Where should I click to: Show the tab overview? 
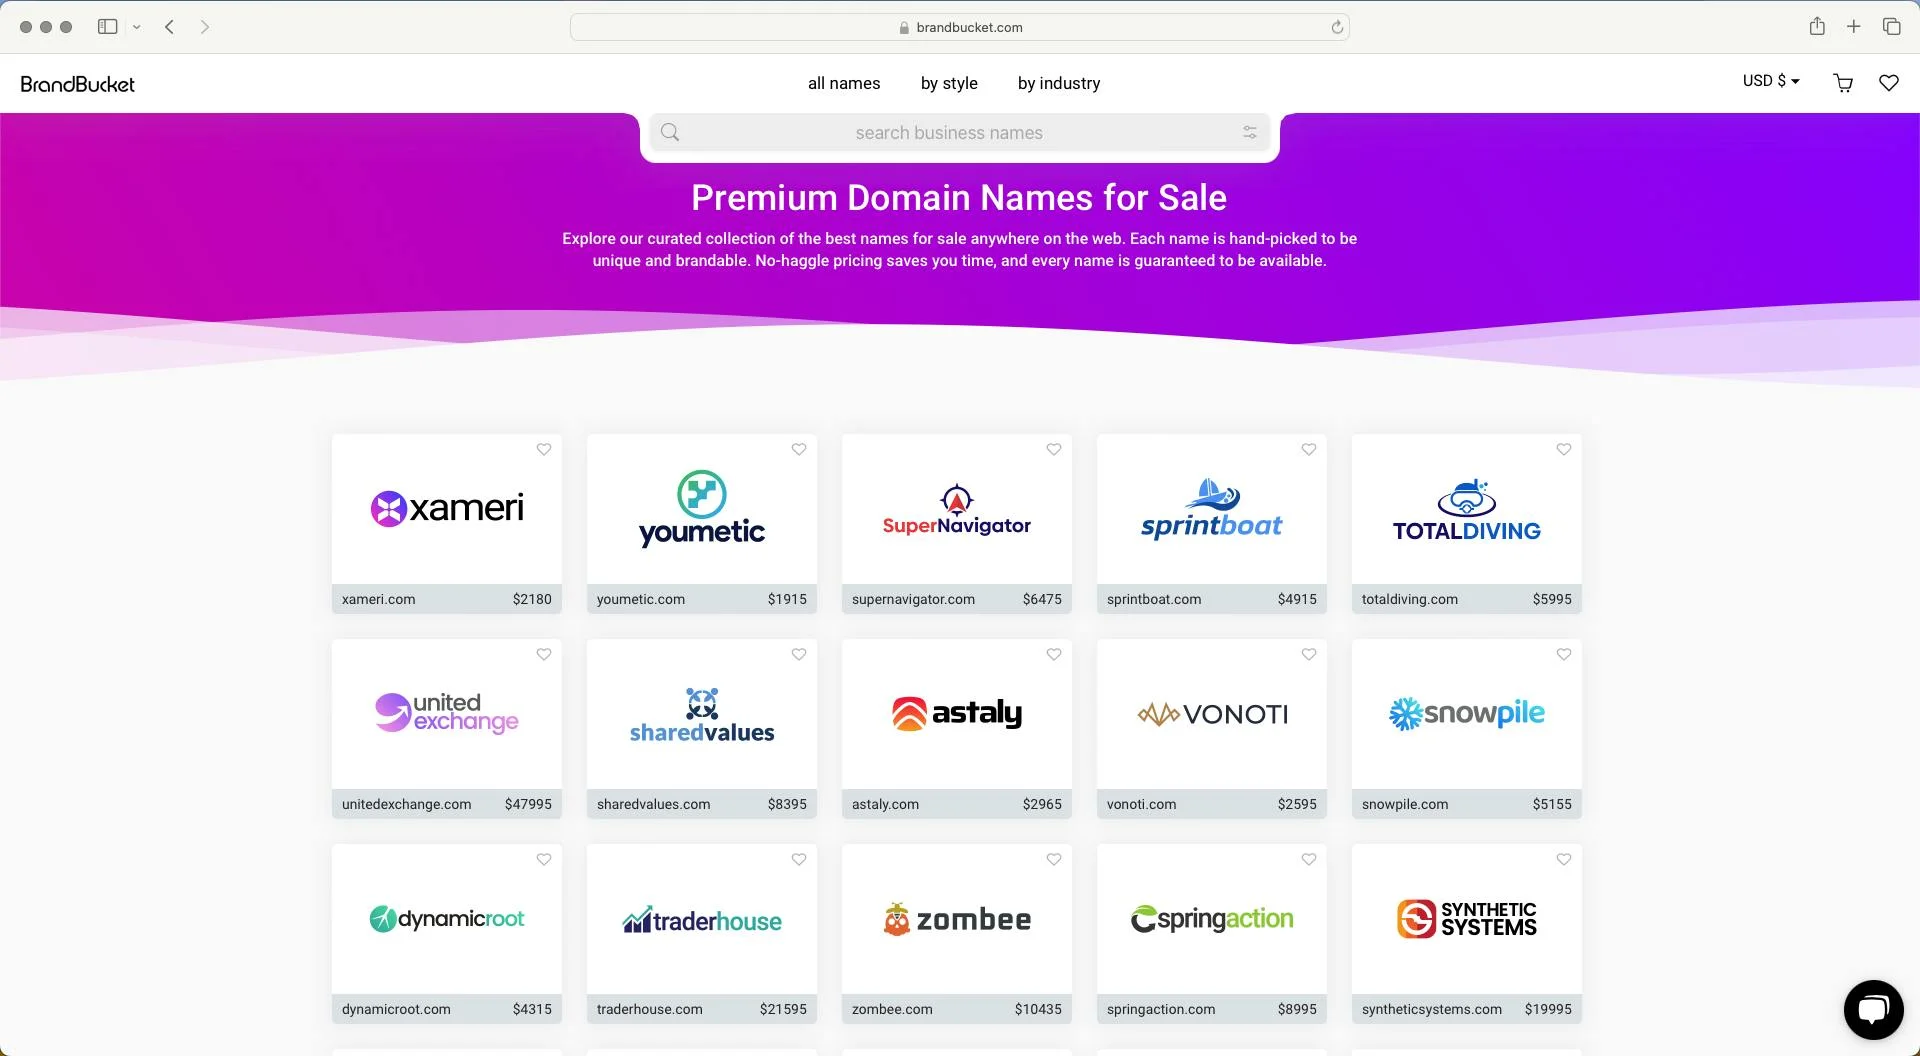coord(1891,27)
